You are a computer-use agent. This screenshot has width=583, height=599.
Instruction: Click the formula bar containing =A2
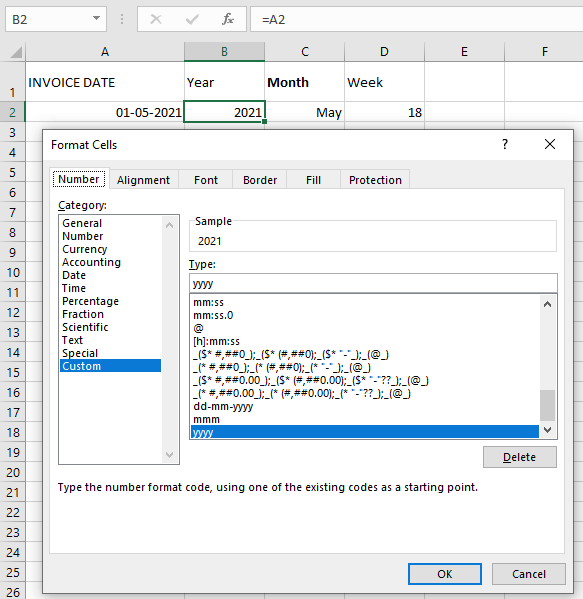point(416,19)
